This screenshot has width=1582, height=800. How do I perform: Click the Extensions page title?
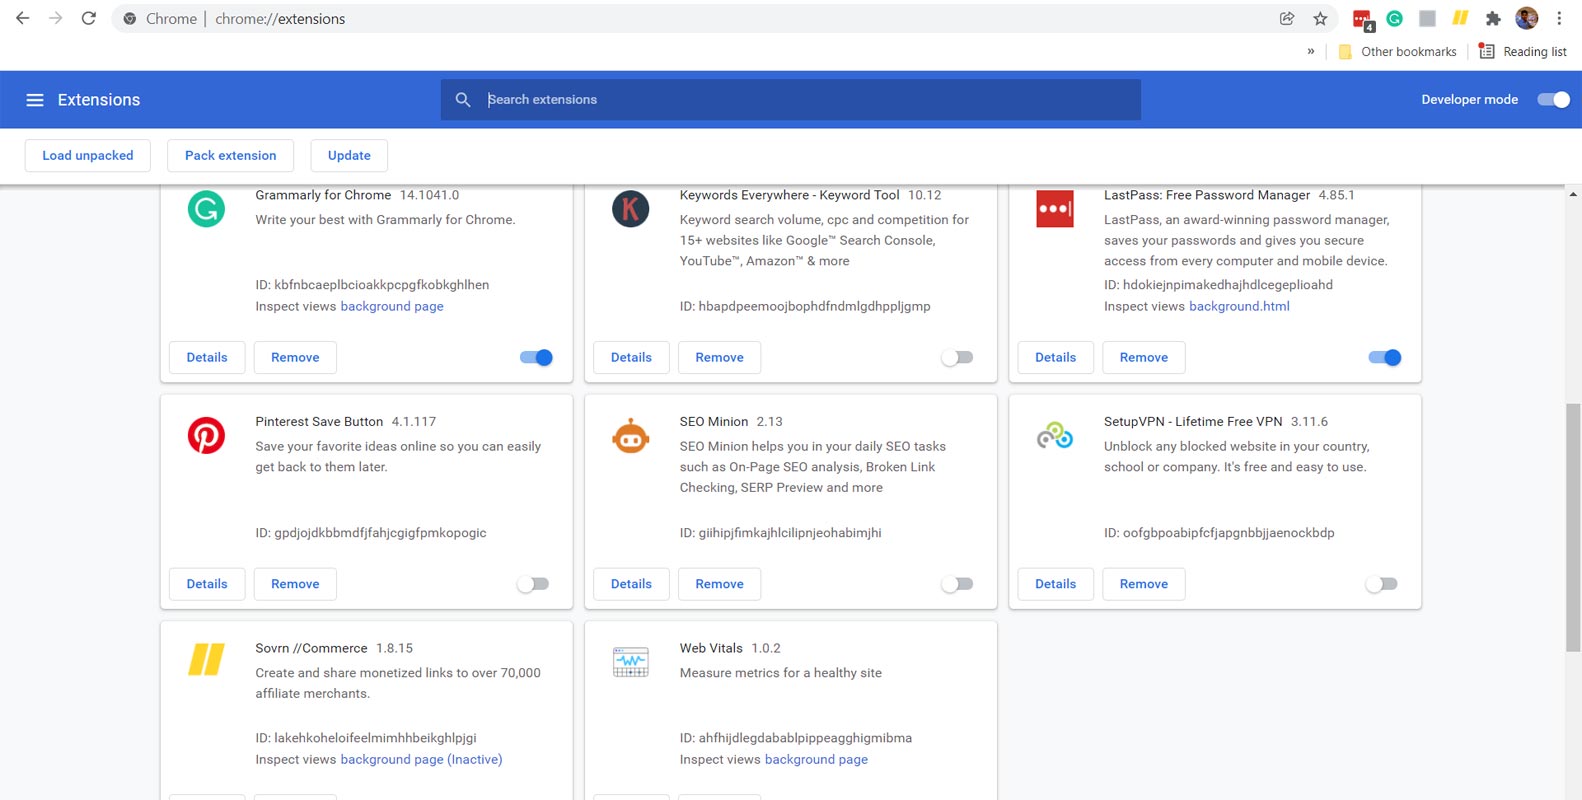point(99,100)
